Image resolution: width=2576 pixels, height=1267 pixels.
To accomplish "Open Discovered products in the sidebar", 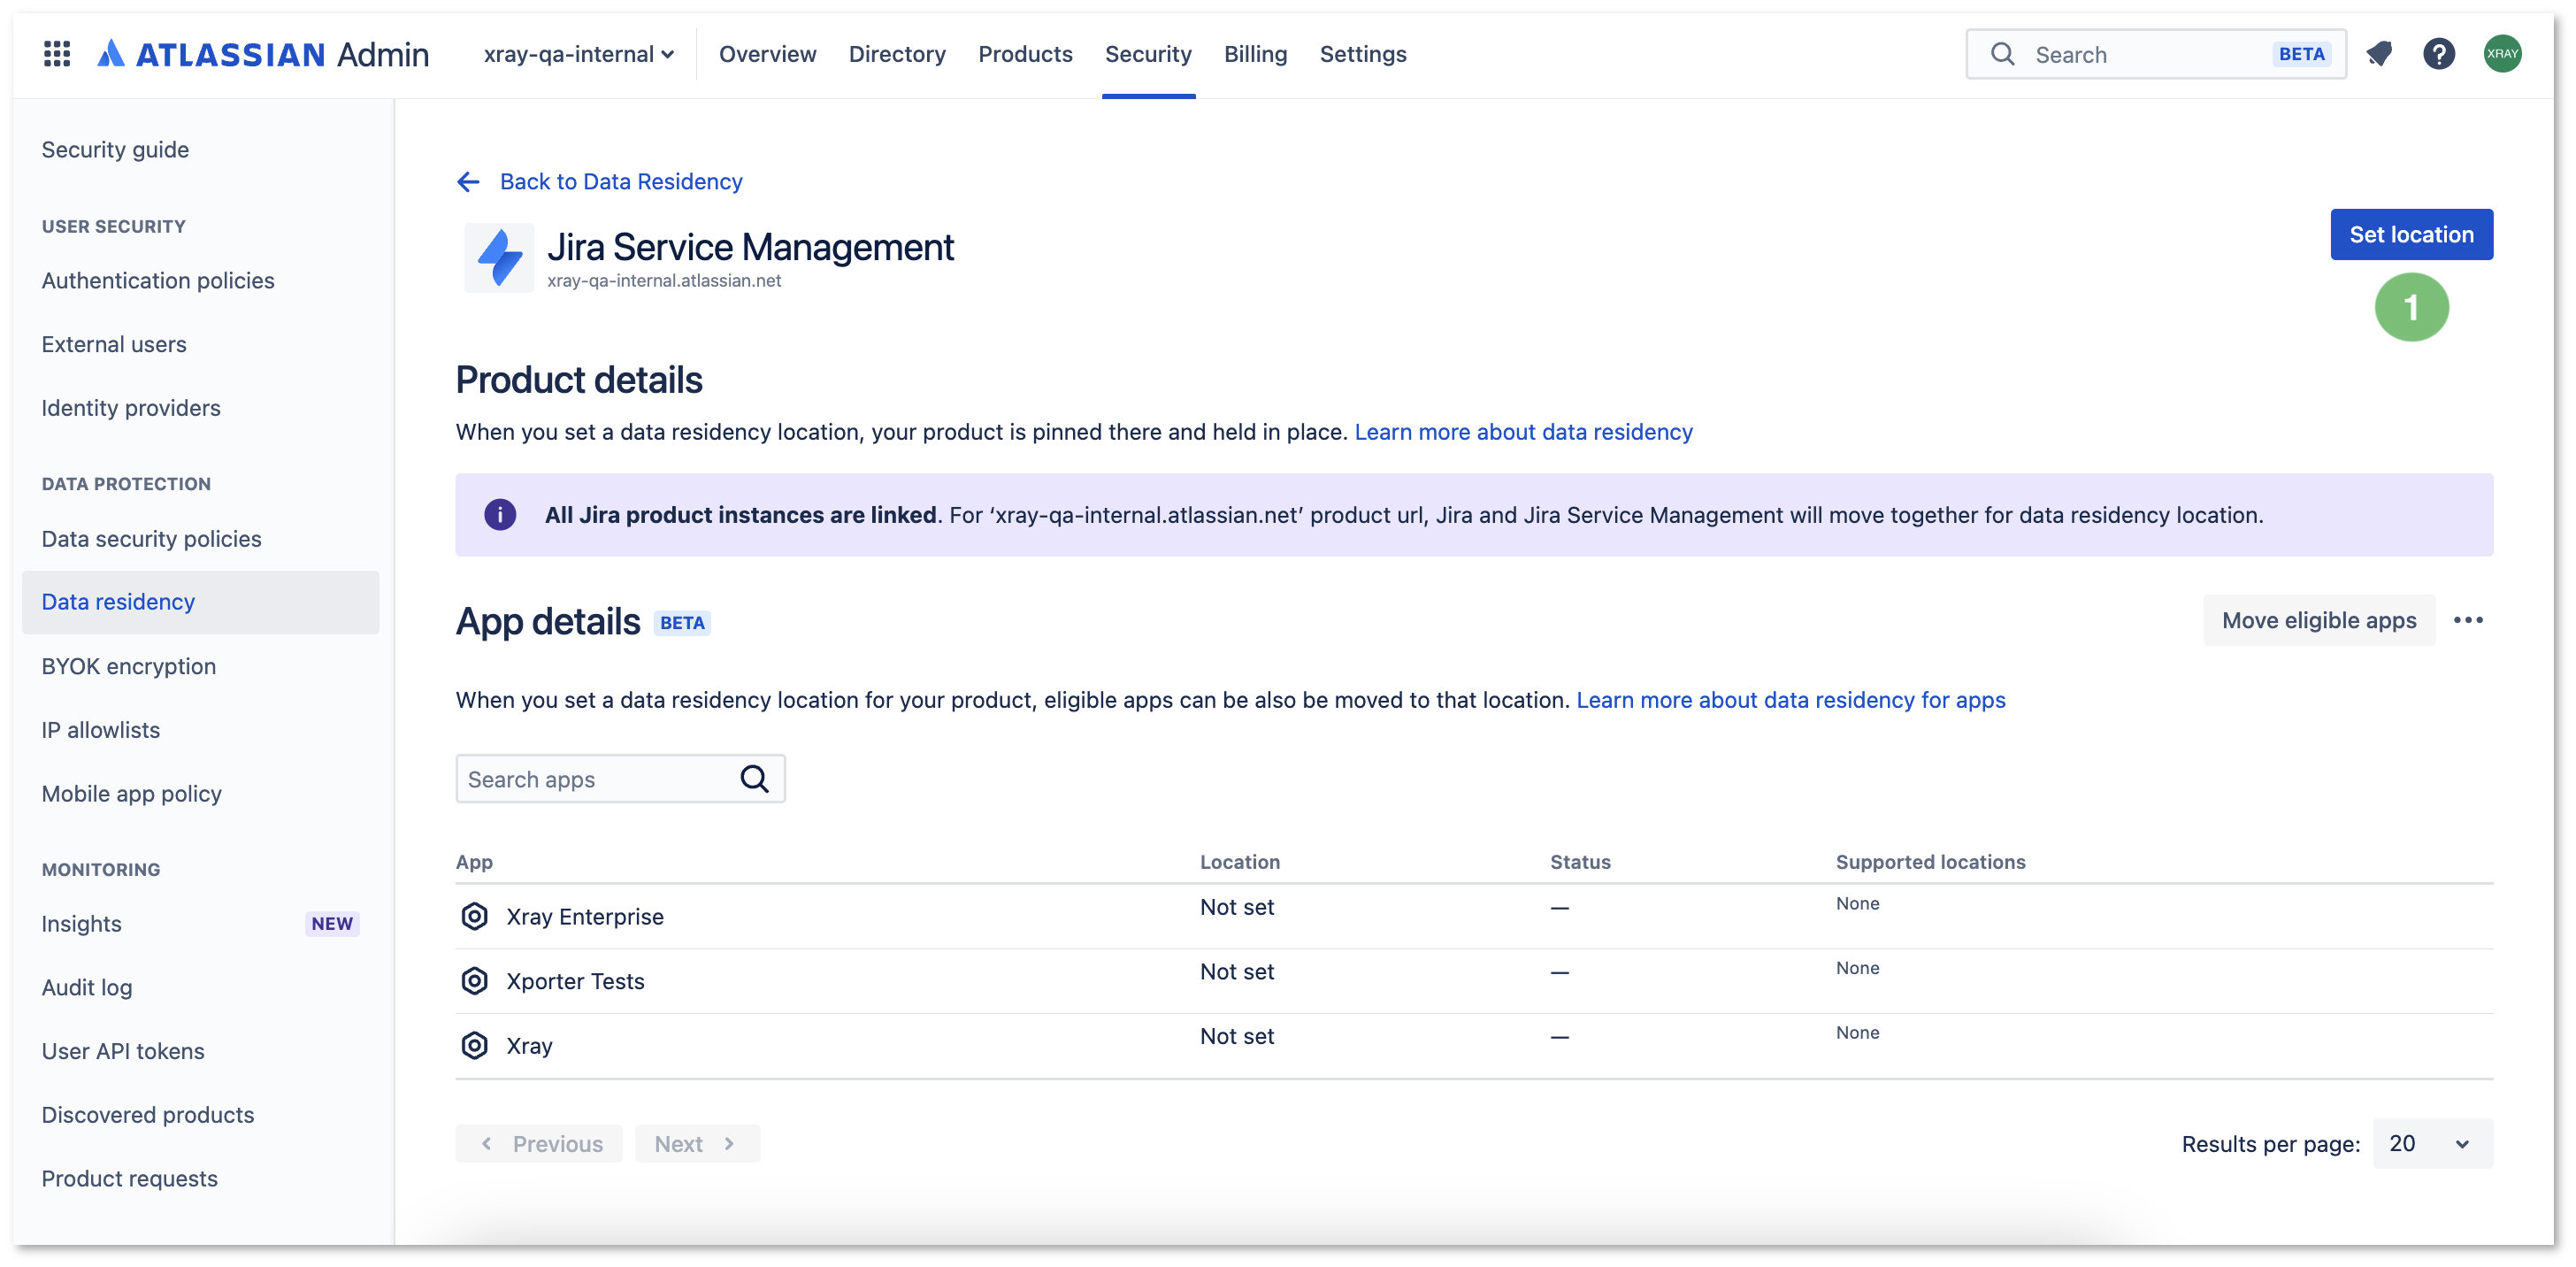I will [x=147, y=1115].
